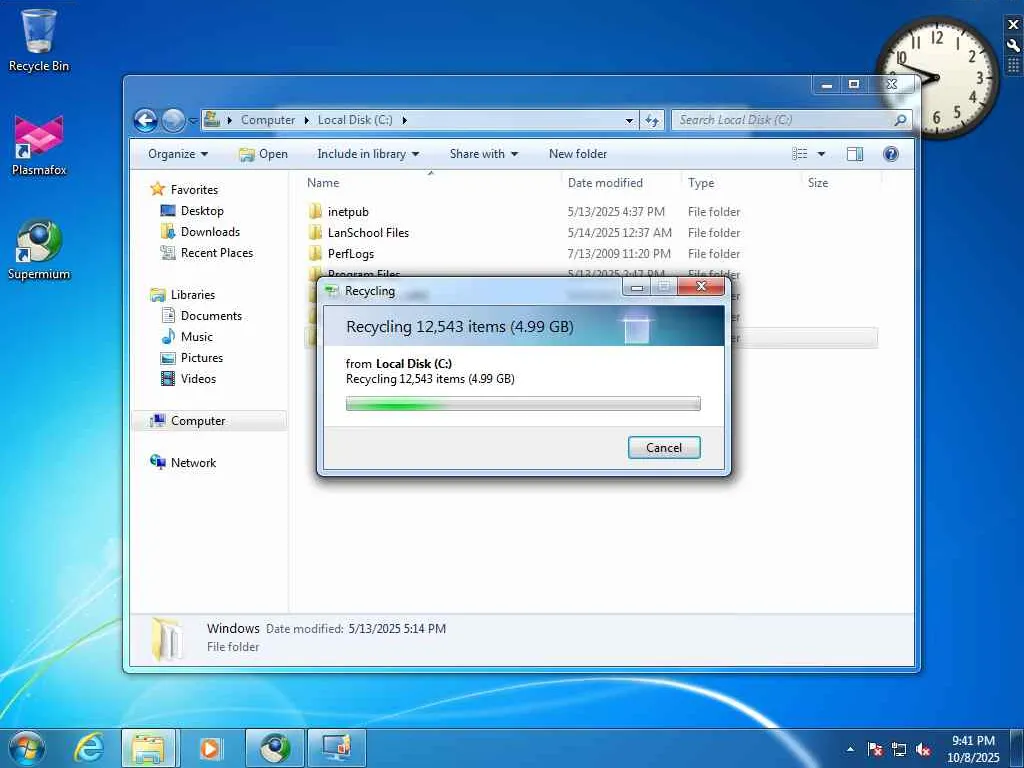The width and height of the screenshot is (1024, 768).
Task: Open the last pinned taskbar application
Action: (x=337, y=748)
